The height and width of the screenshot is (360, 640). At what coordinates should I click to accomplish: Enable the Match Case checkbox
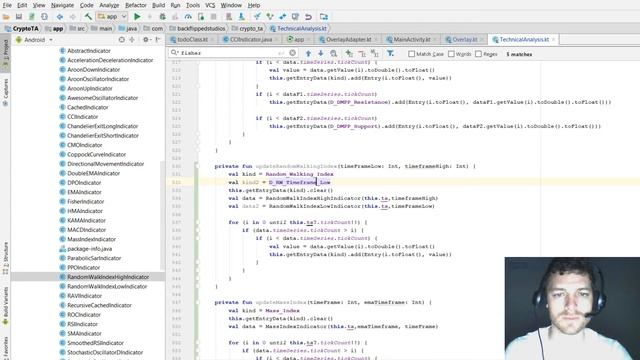click(411, 54)
